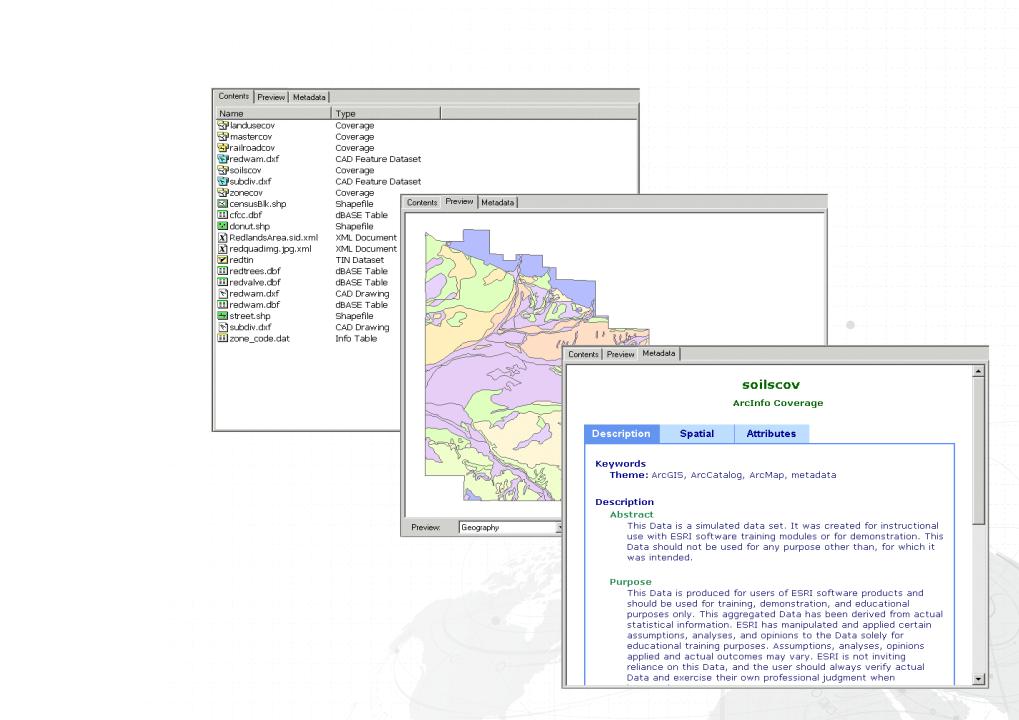1019x720 pixels.
Task: Click the TIN Dataset type cell
Action: pos(359,260)
